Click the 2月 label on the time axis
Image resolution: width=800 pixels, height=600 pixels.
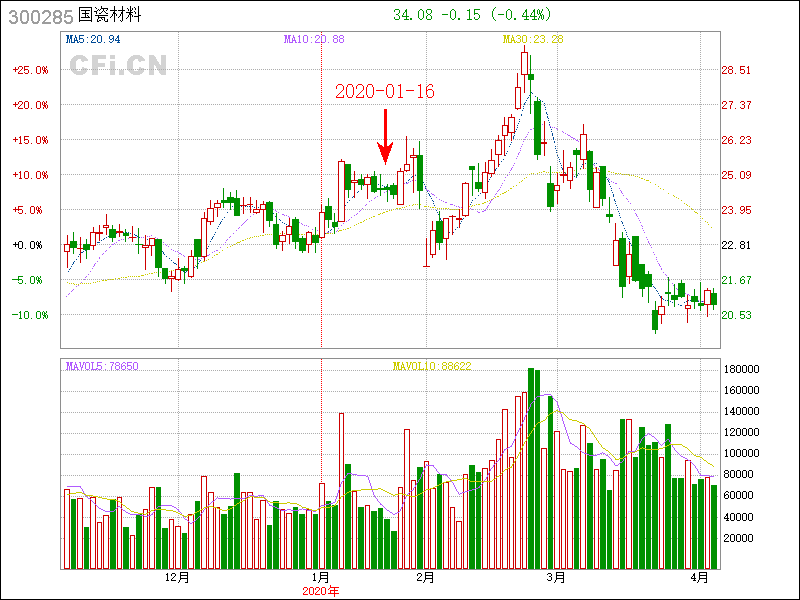click(425, 578)
